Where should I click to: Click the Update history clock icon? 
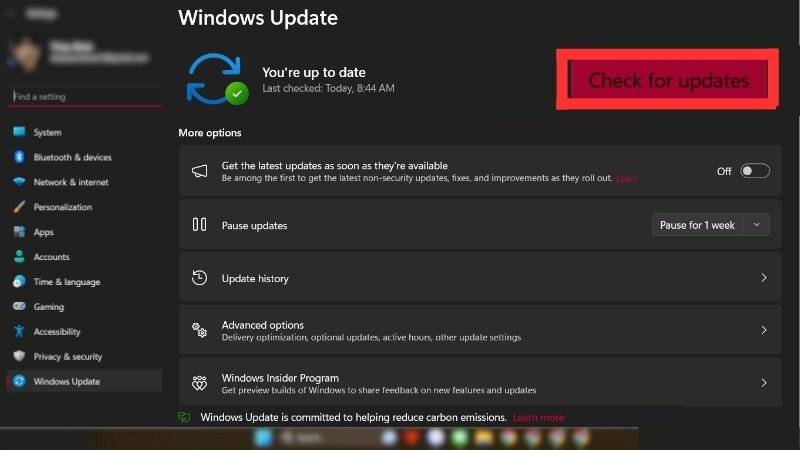coord(199,278)
